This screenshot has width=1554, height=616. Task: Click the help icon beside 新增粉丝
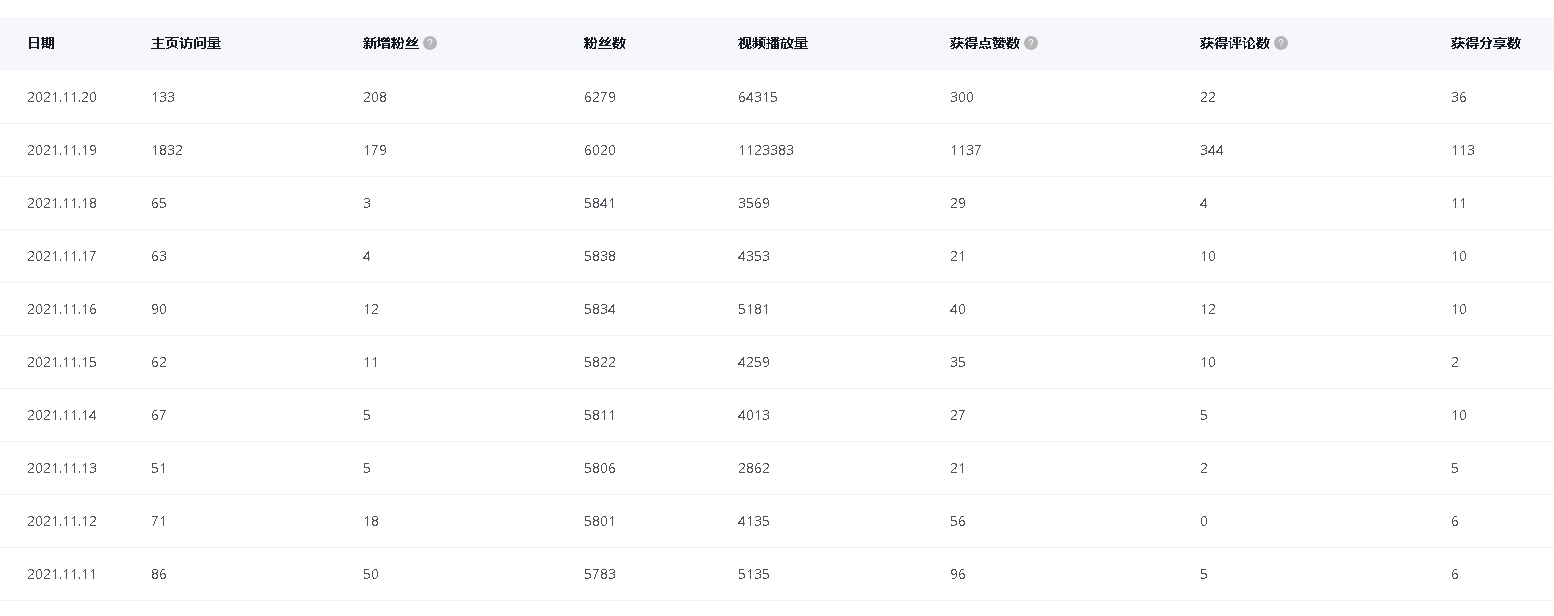click(430, 44)
